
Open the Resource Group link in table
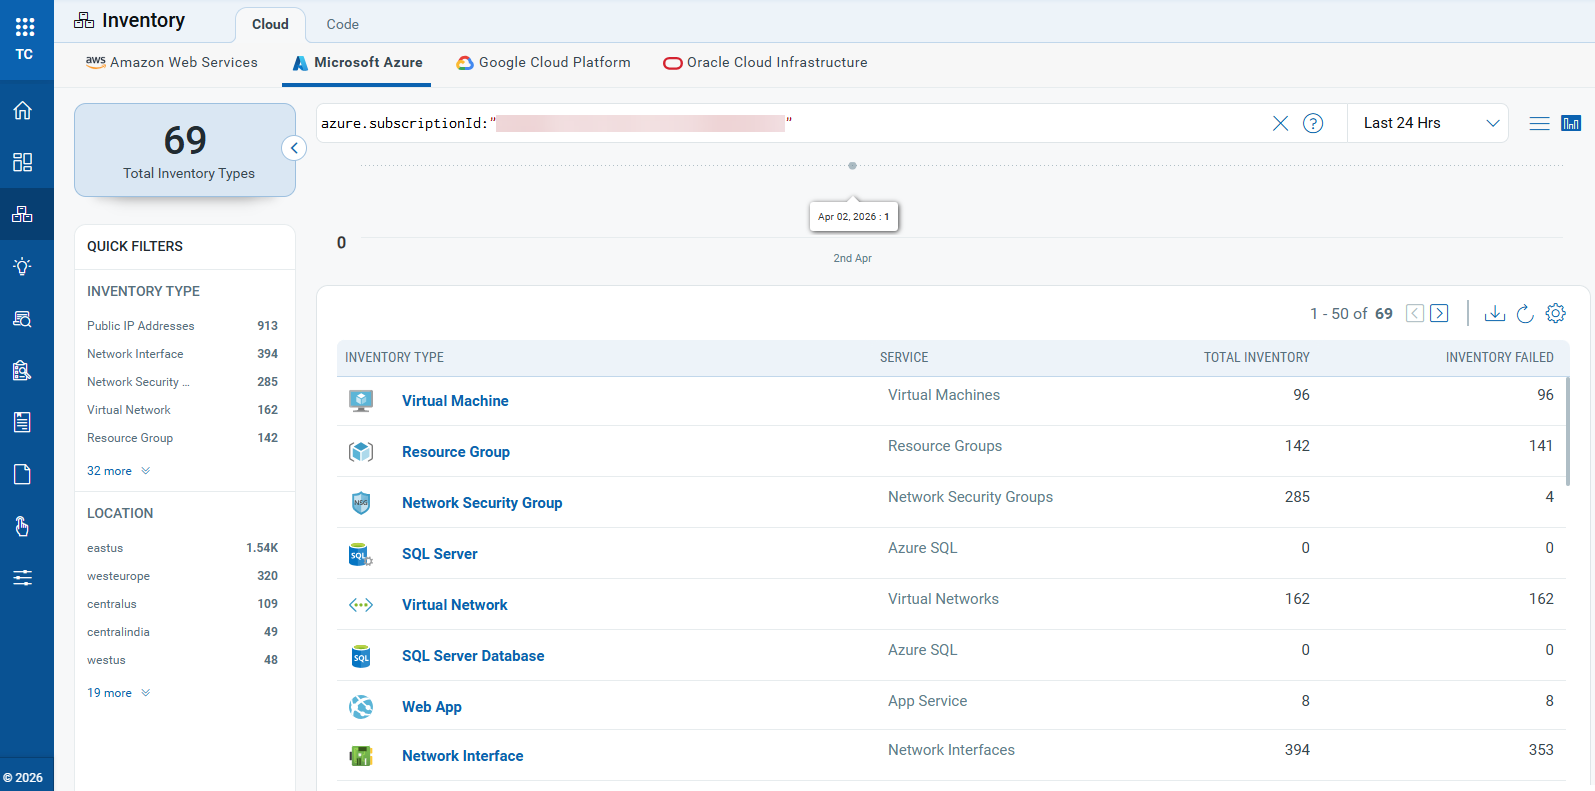456,452
